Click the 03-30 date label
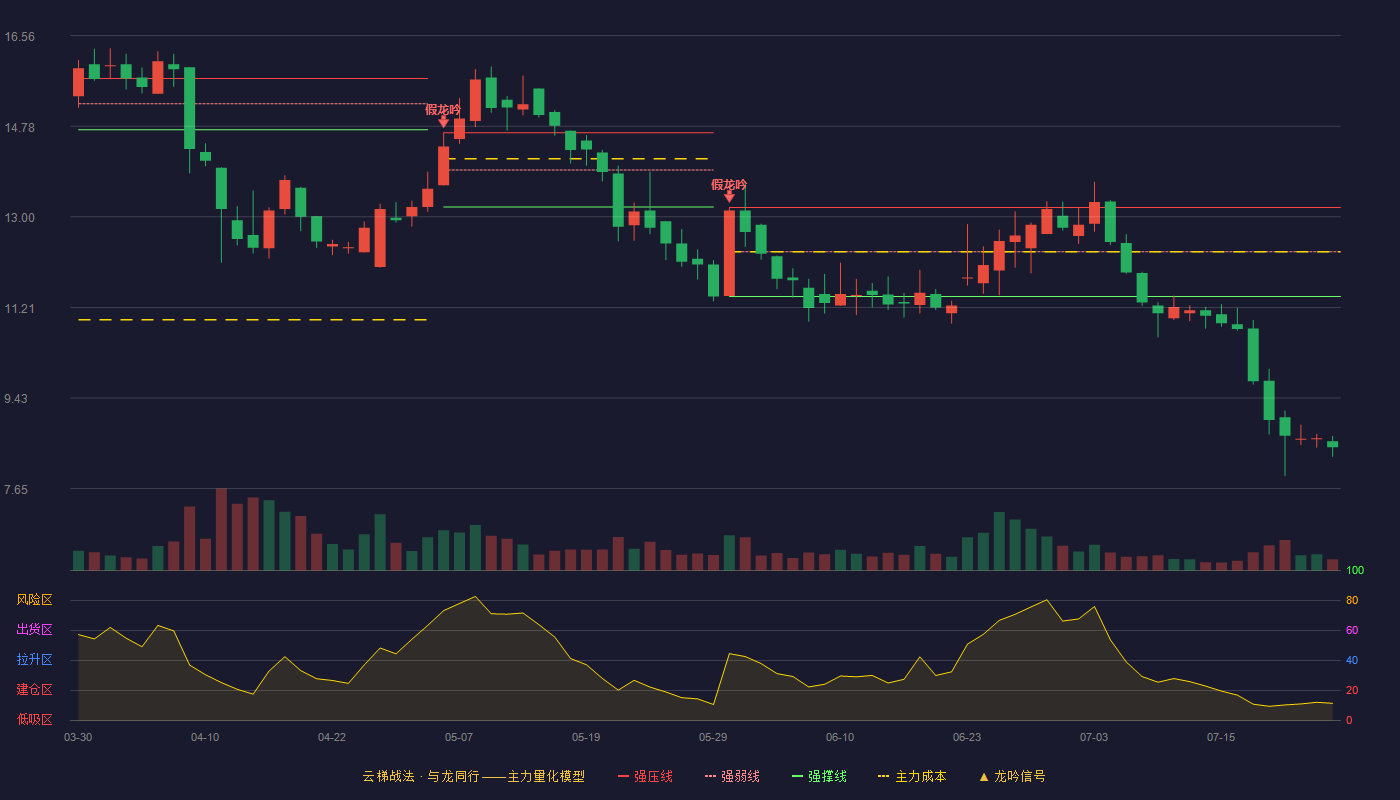 click(x=78, y=737)
